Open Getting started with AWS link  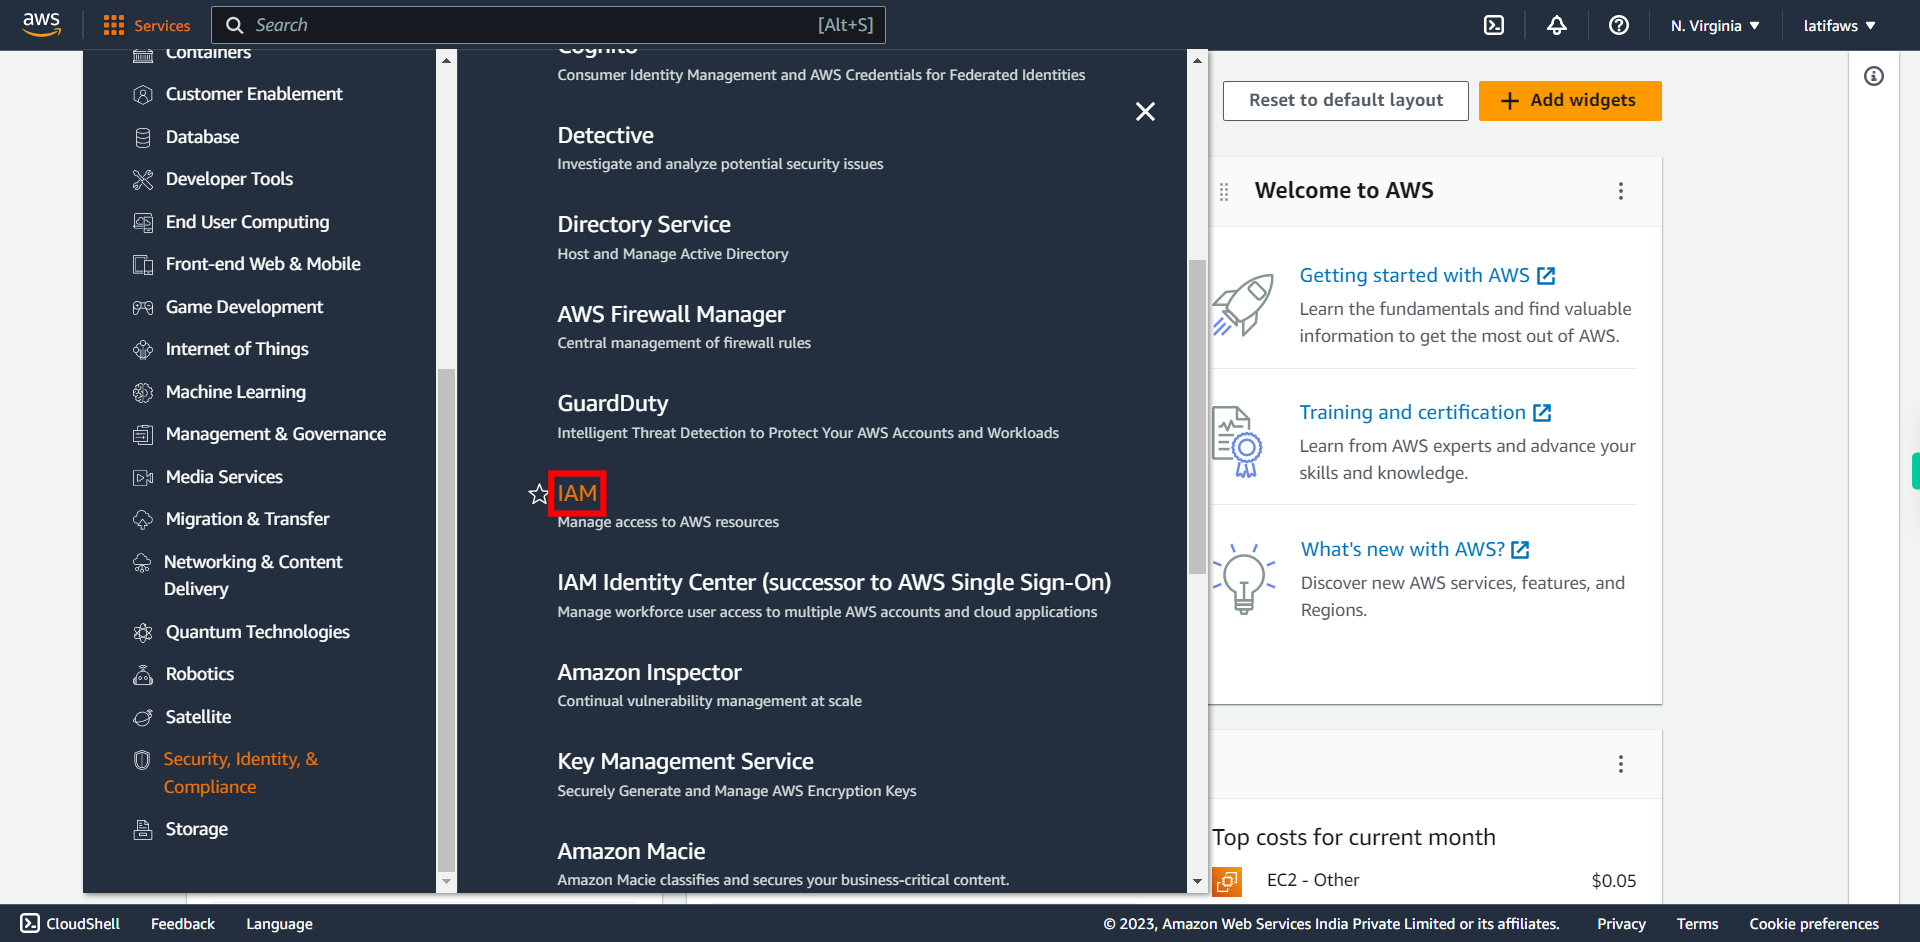(x=1427, y=275)
